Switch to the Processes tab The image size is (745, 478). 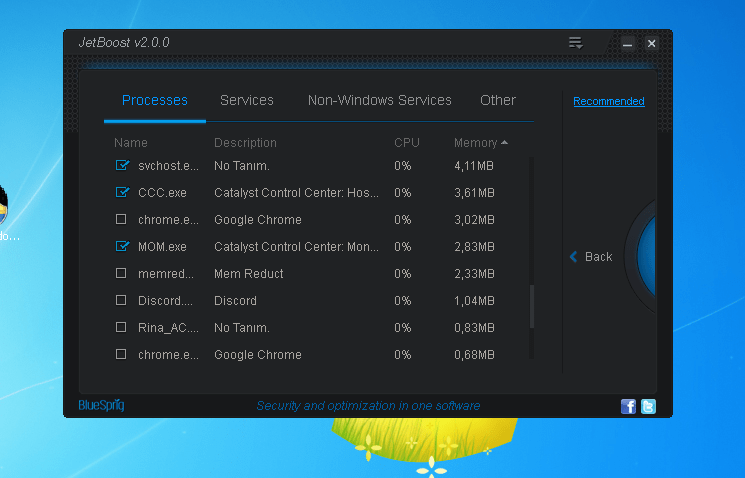coord(155,100)
